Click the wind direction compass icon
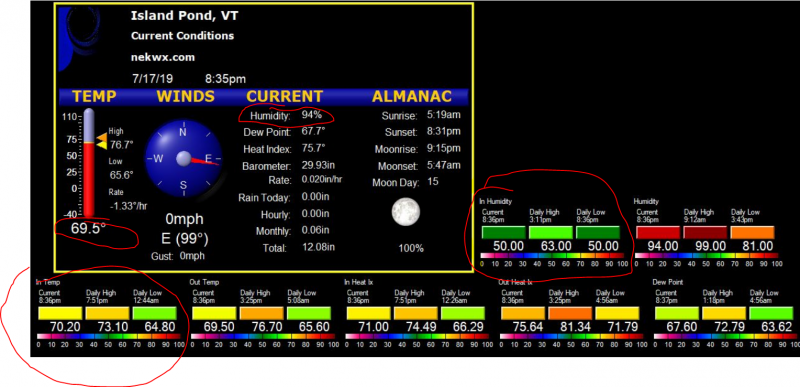This screenshot has width=800, height=387. coord(183,159)
